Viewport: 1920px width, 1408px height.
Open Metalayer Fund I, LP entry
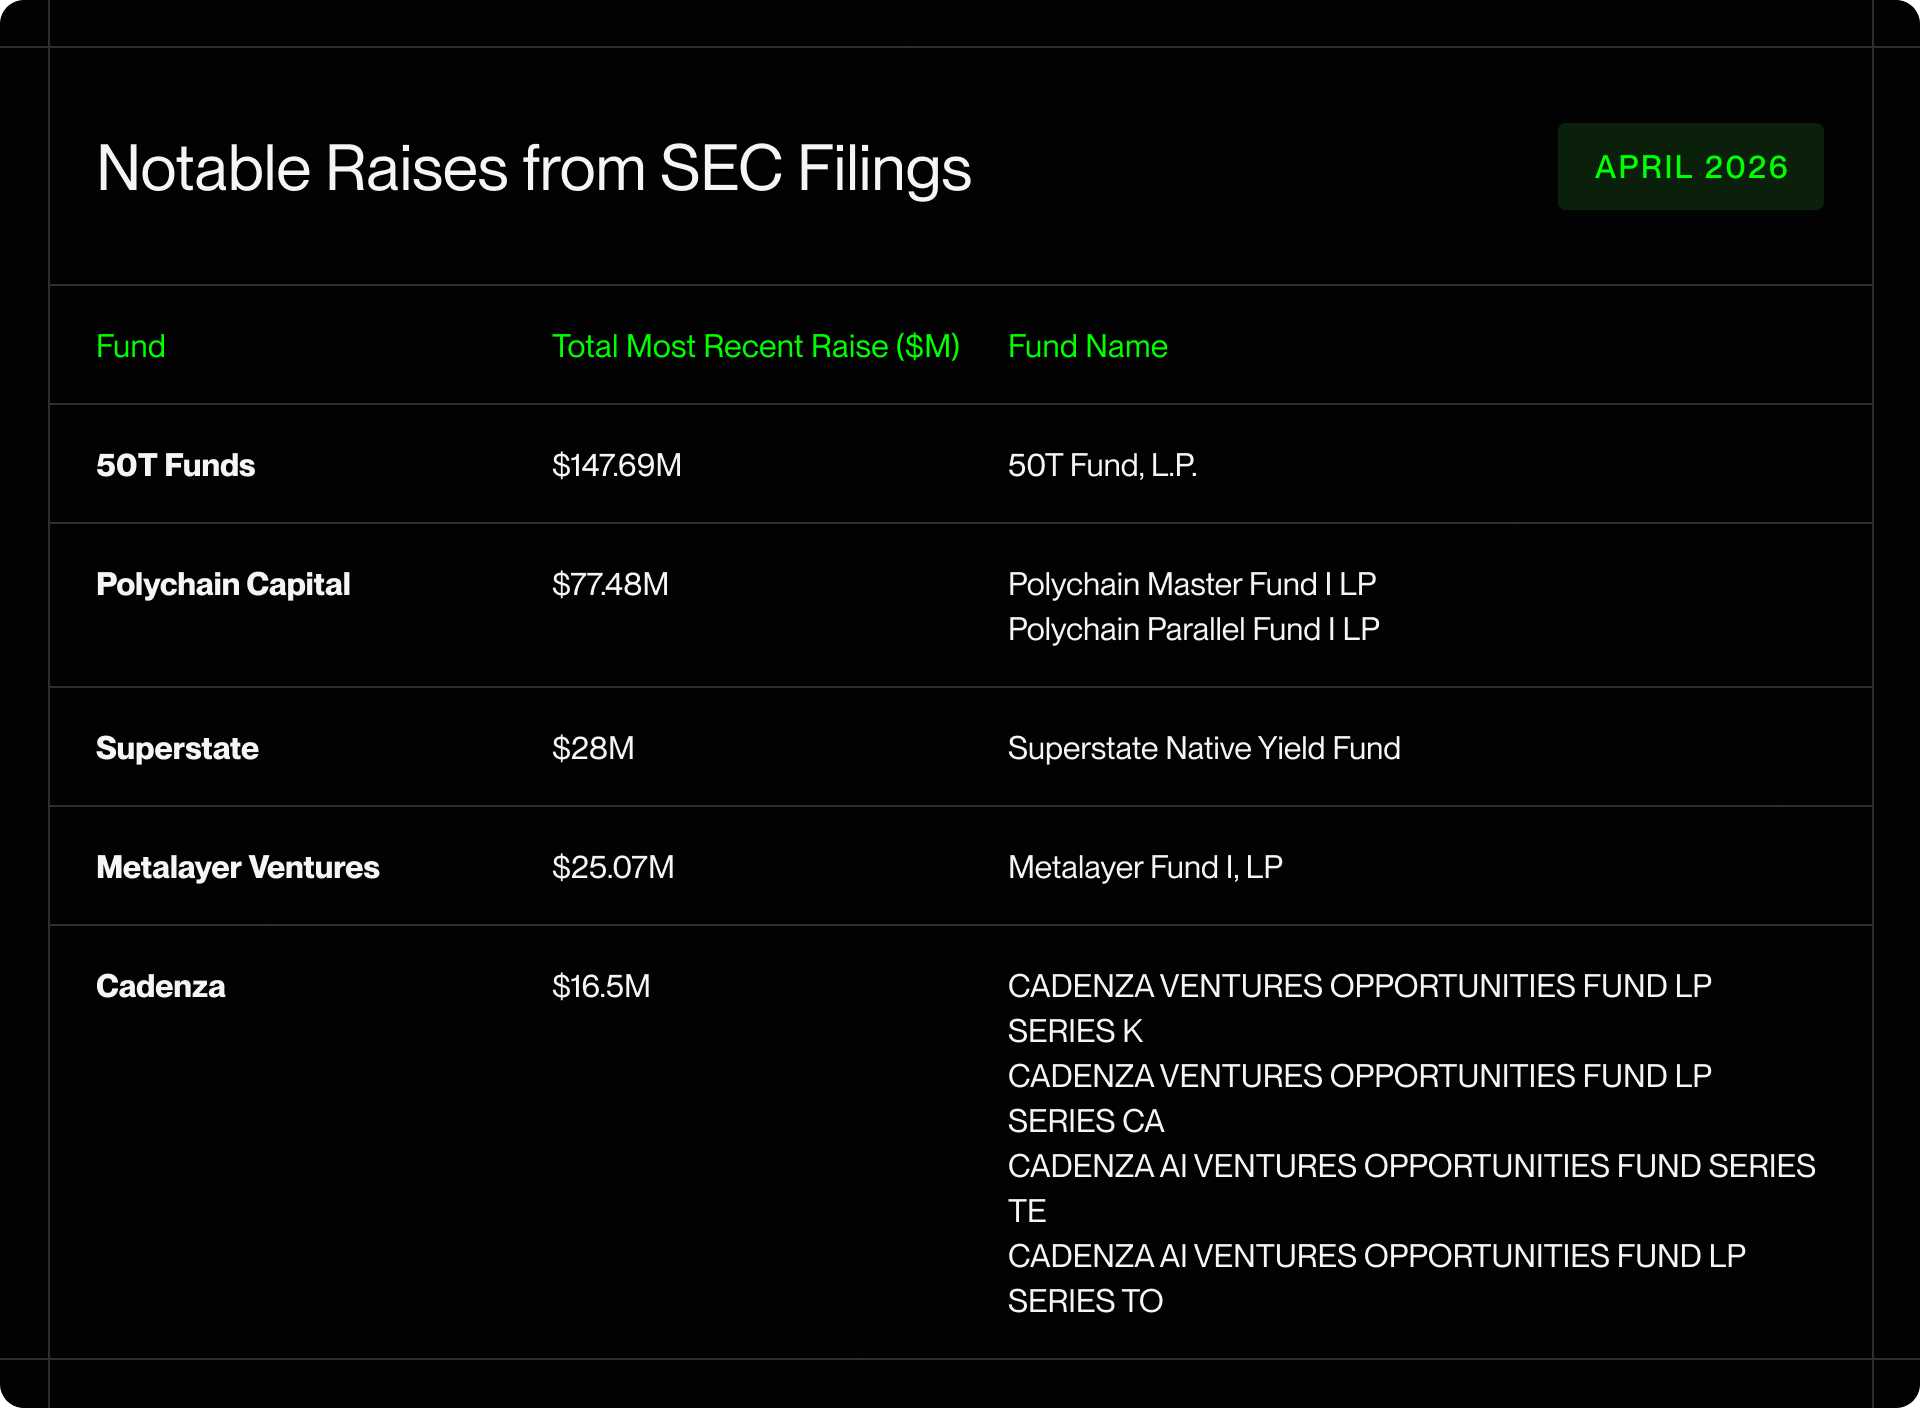(x=1145, y=867)
